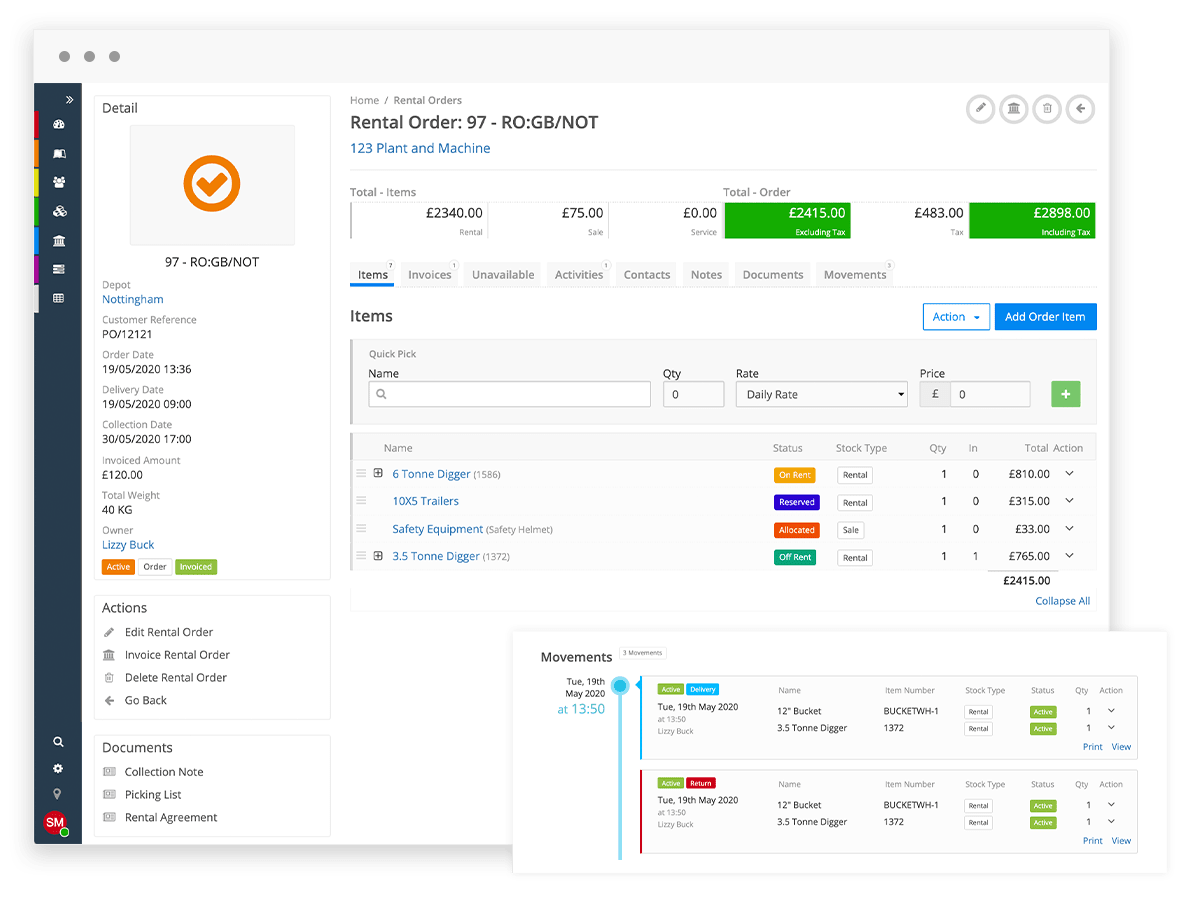Click the back arrow circle icon

coord(1080,109)
